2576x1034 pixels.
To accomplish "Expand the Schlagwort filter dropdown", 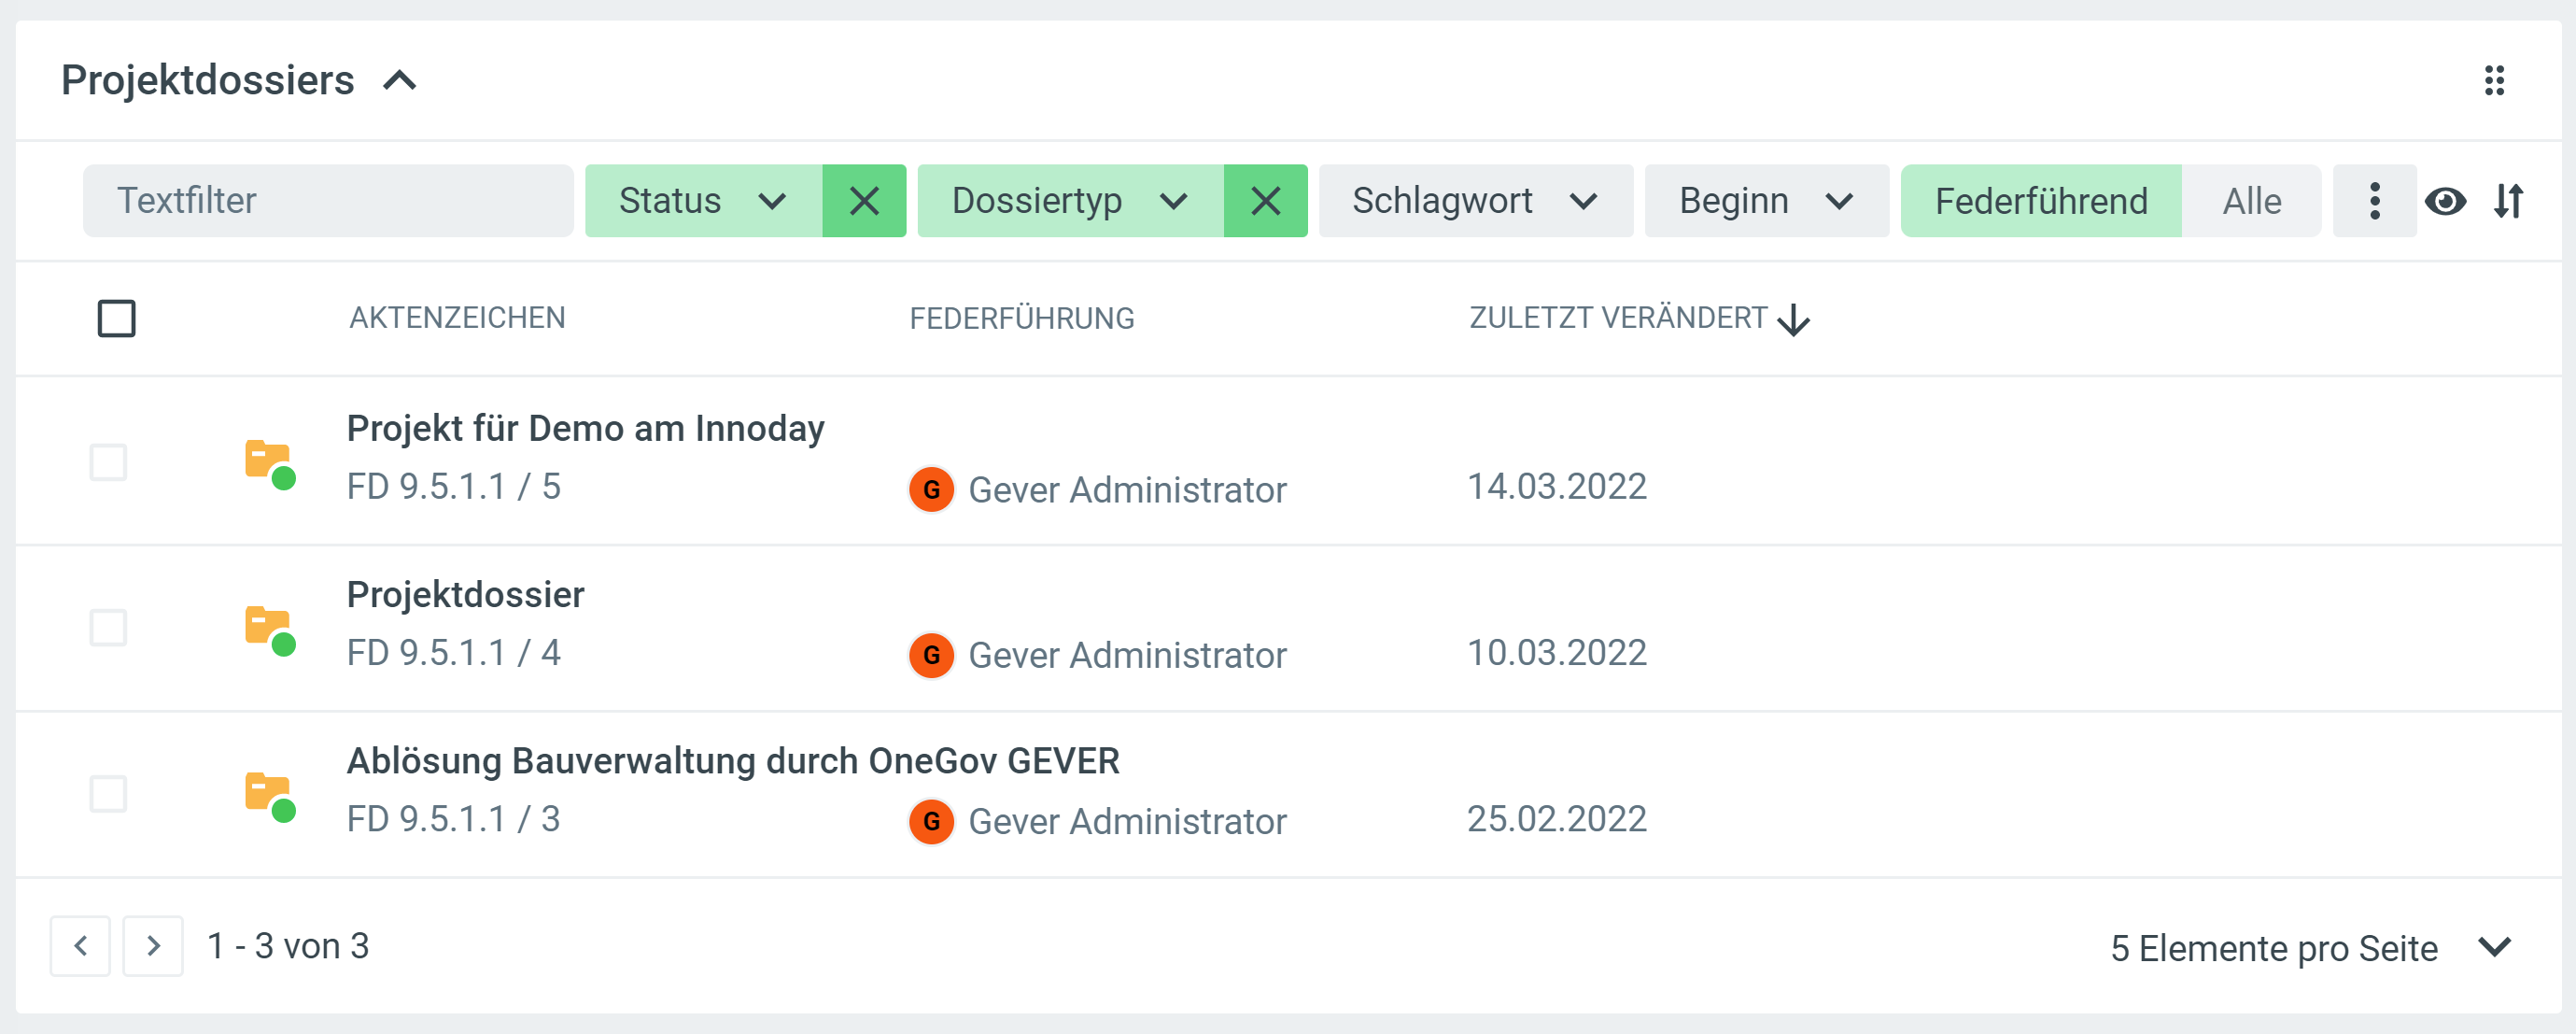I will [x=1475, y=201].
